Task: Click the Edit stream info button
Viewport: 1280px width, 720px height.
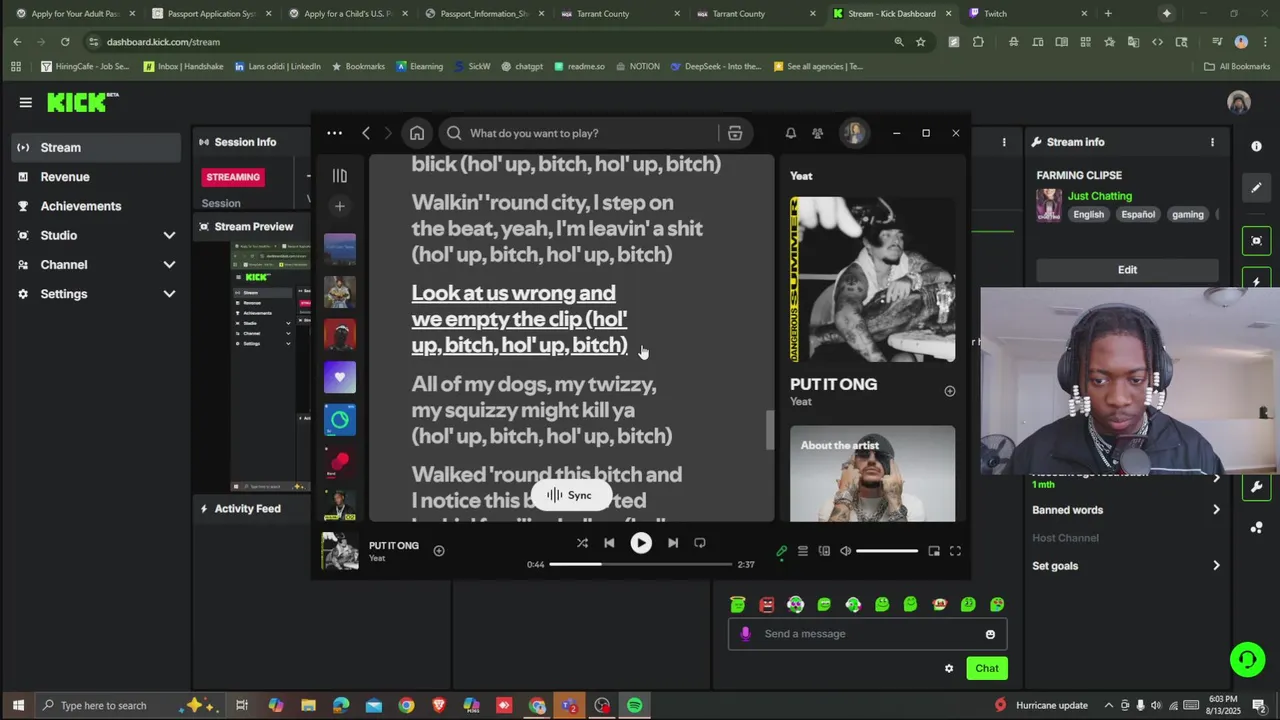Action: (x=1127, y=270)
